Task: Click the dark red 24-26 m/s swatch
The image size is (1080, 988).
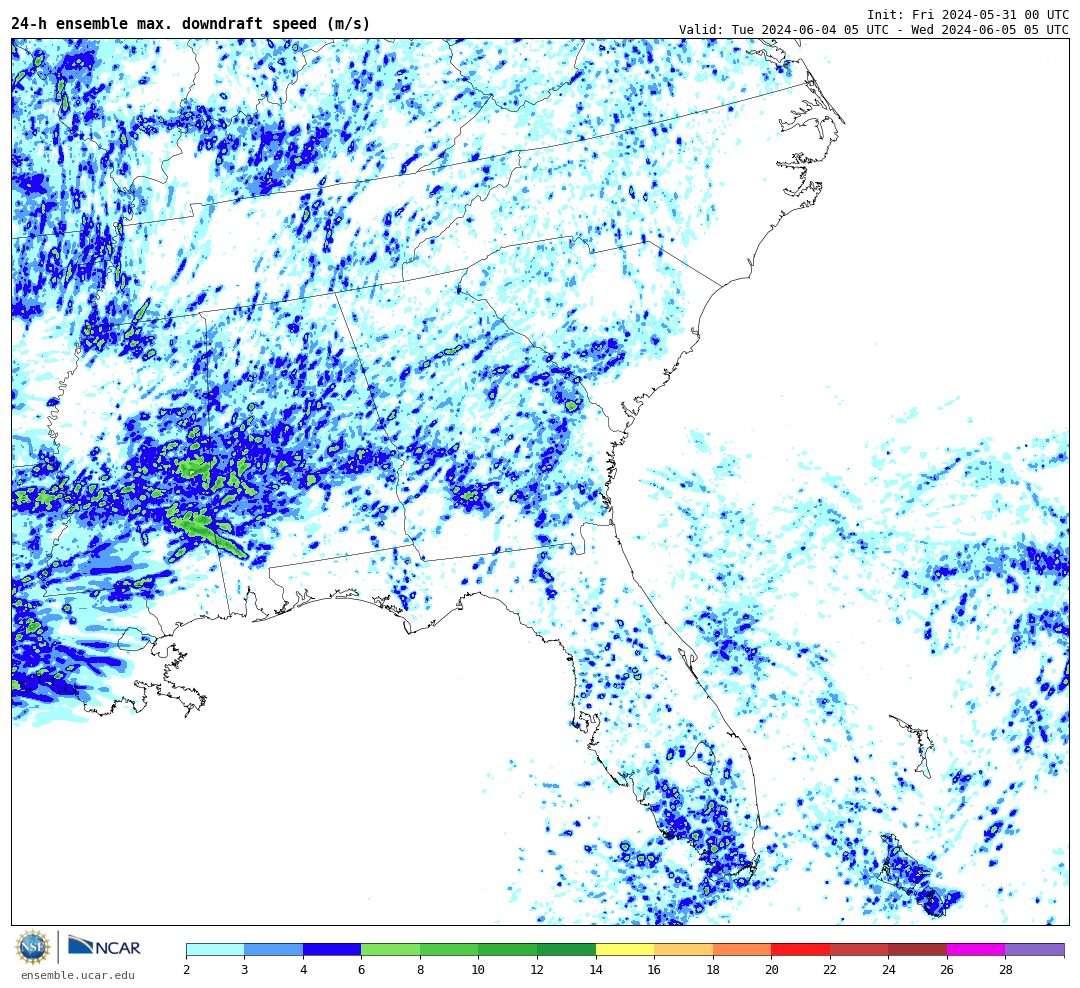Action: tap(917, 949)
